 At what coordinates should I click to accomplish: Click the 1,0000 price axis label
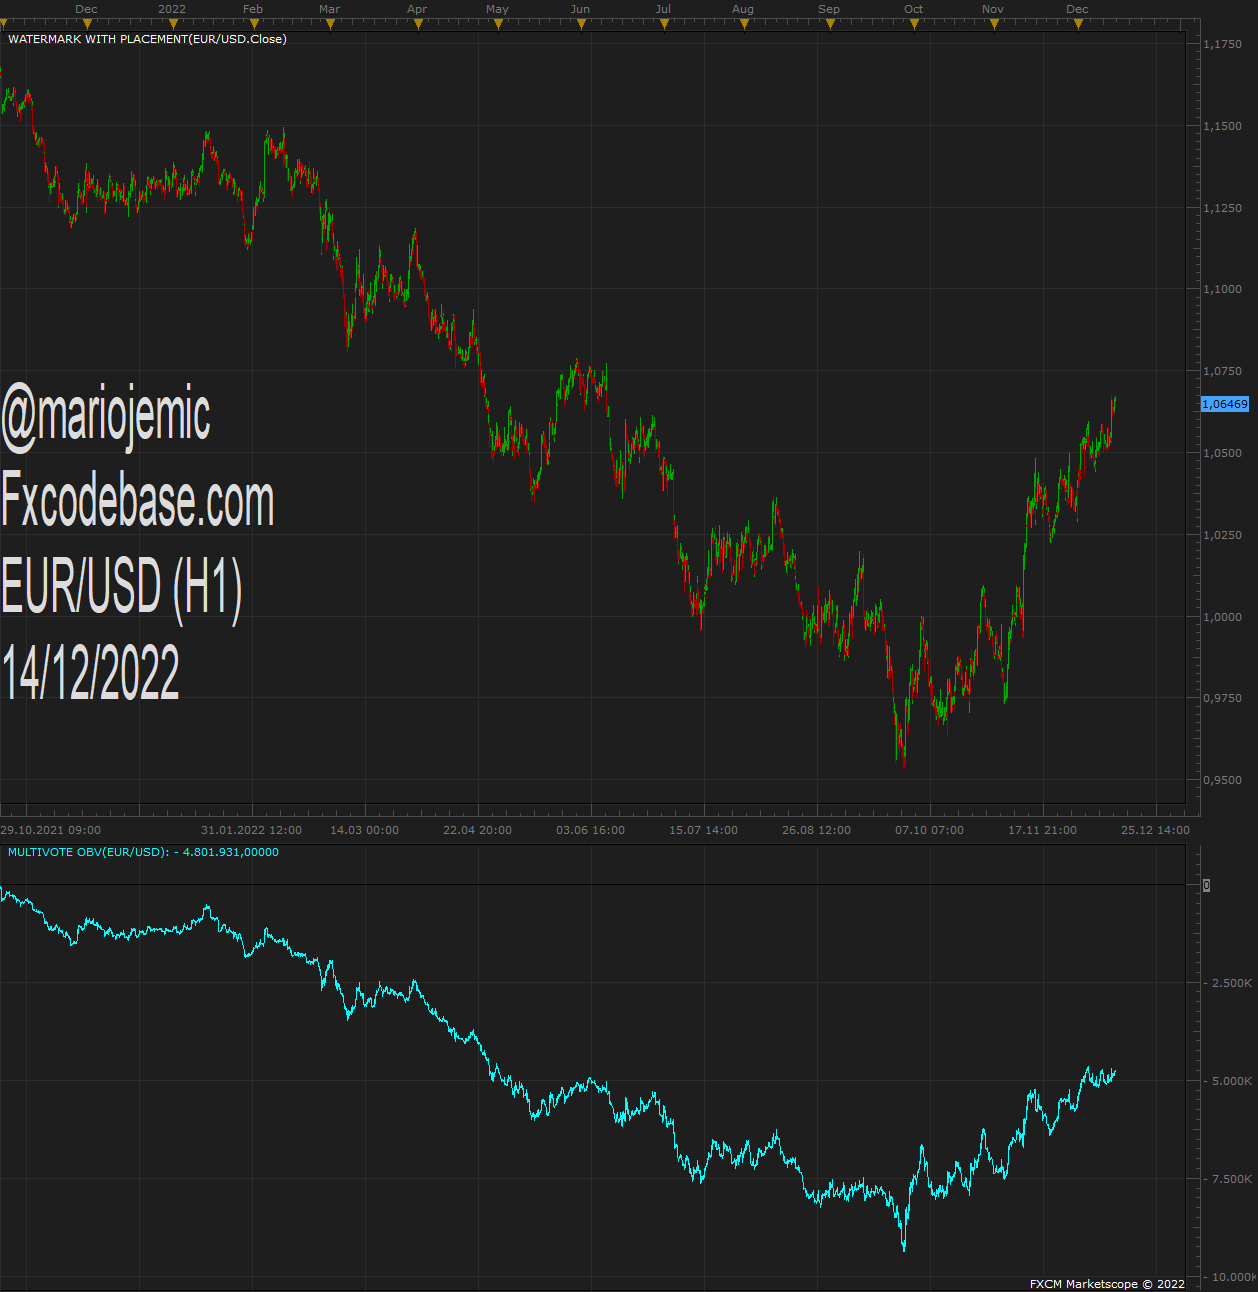(x=1222, y=617)
